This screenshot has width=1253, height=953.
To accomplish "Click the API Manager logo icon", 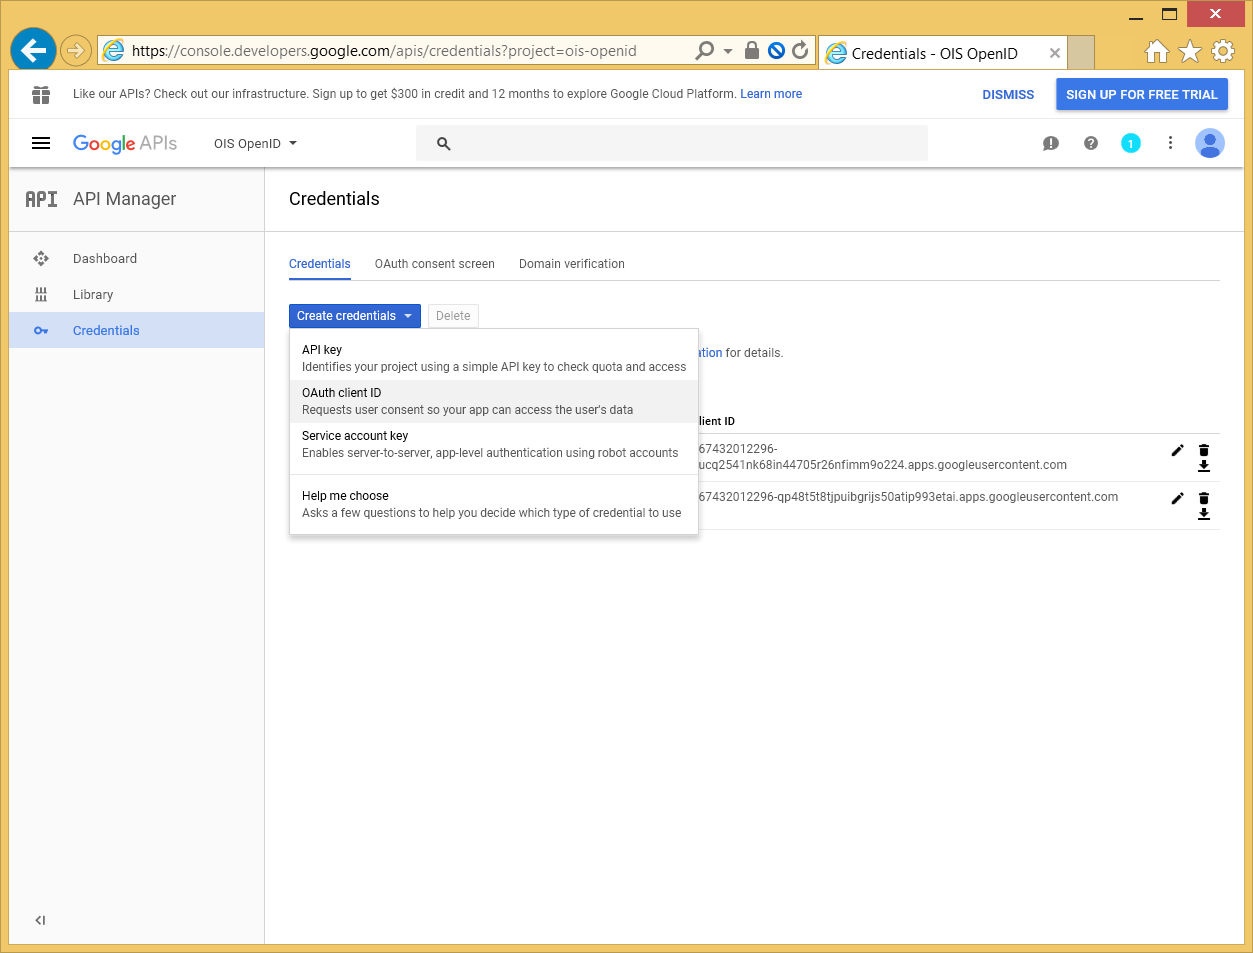I will click(41, 199).
